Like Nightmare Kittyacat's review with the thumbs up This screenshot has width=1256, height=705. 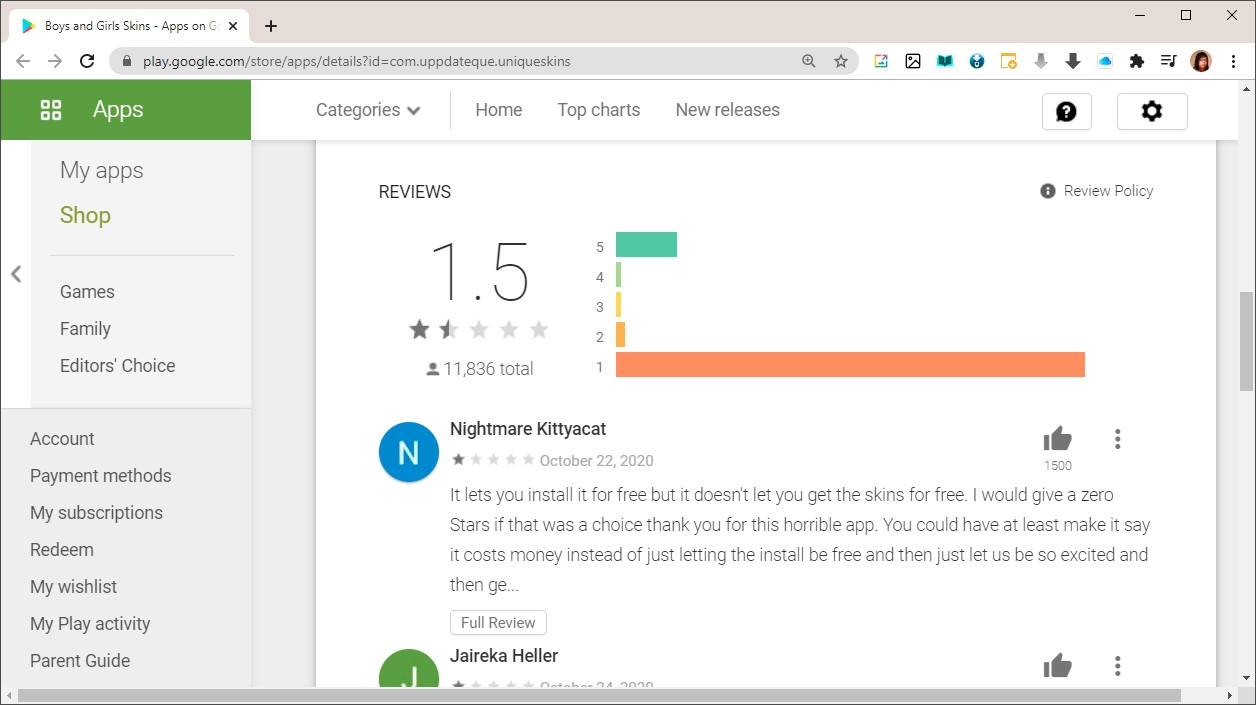click(x=1057, y=439)
